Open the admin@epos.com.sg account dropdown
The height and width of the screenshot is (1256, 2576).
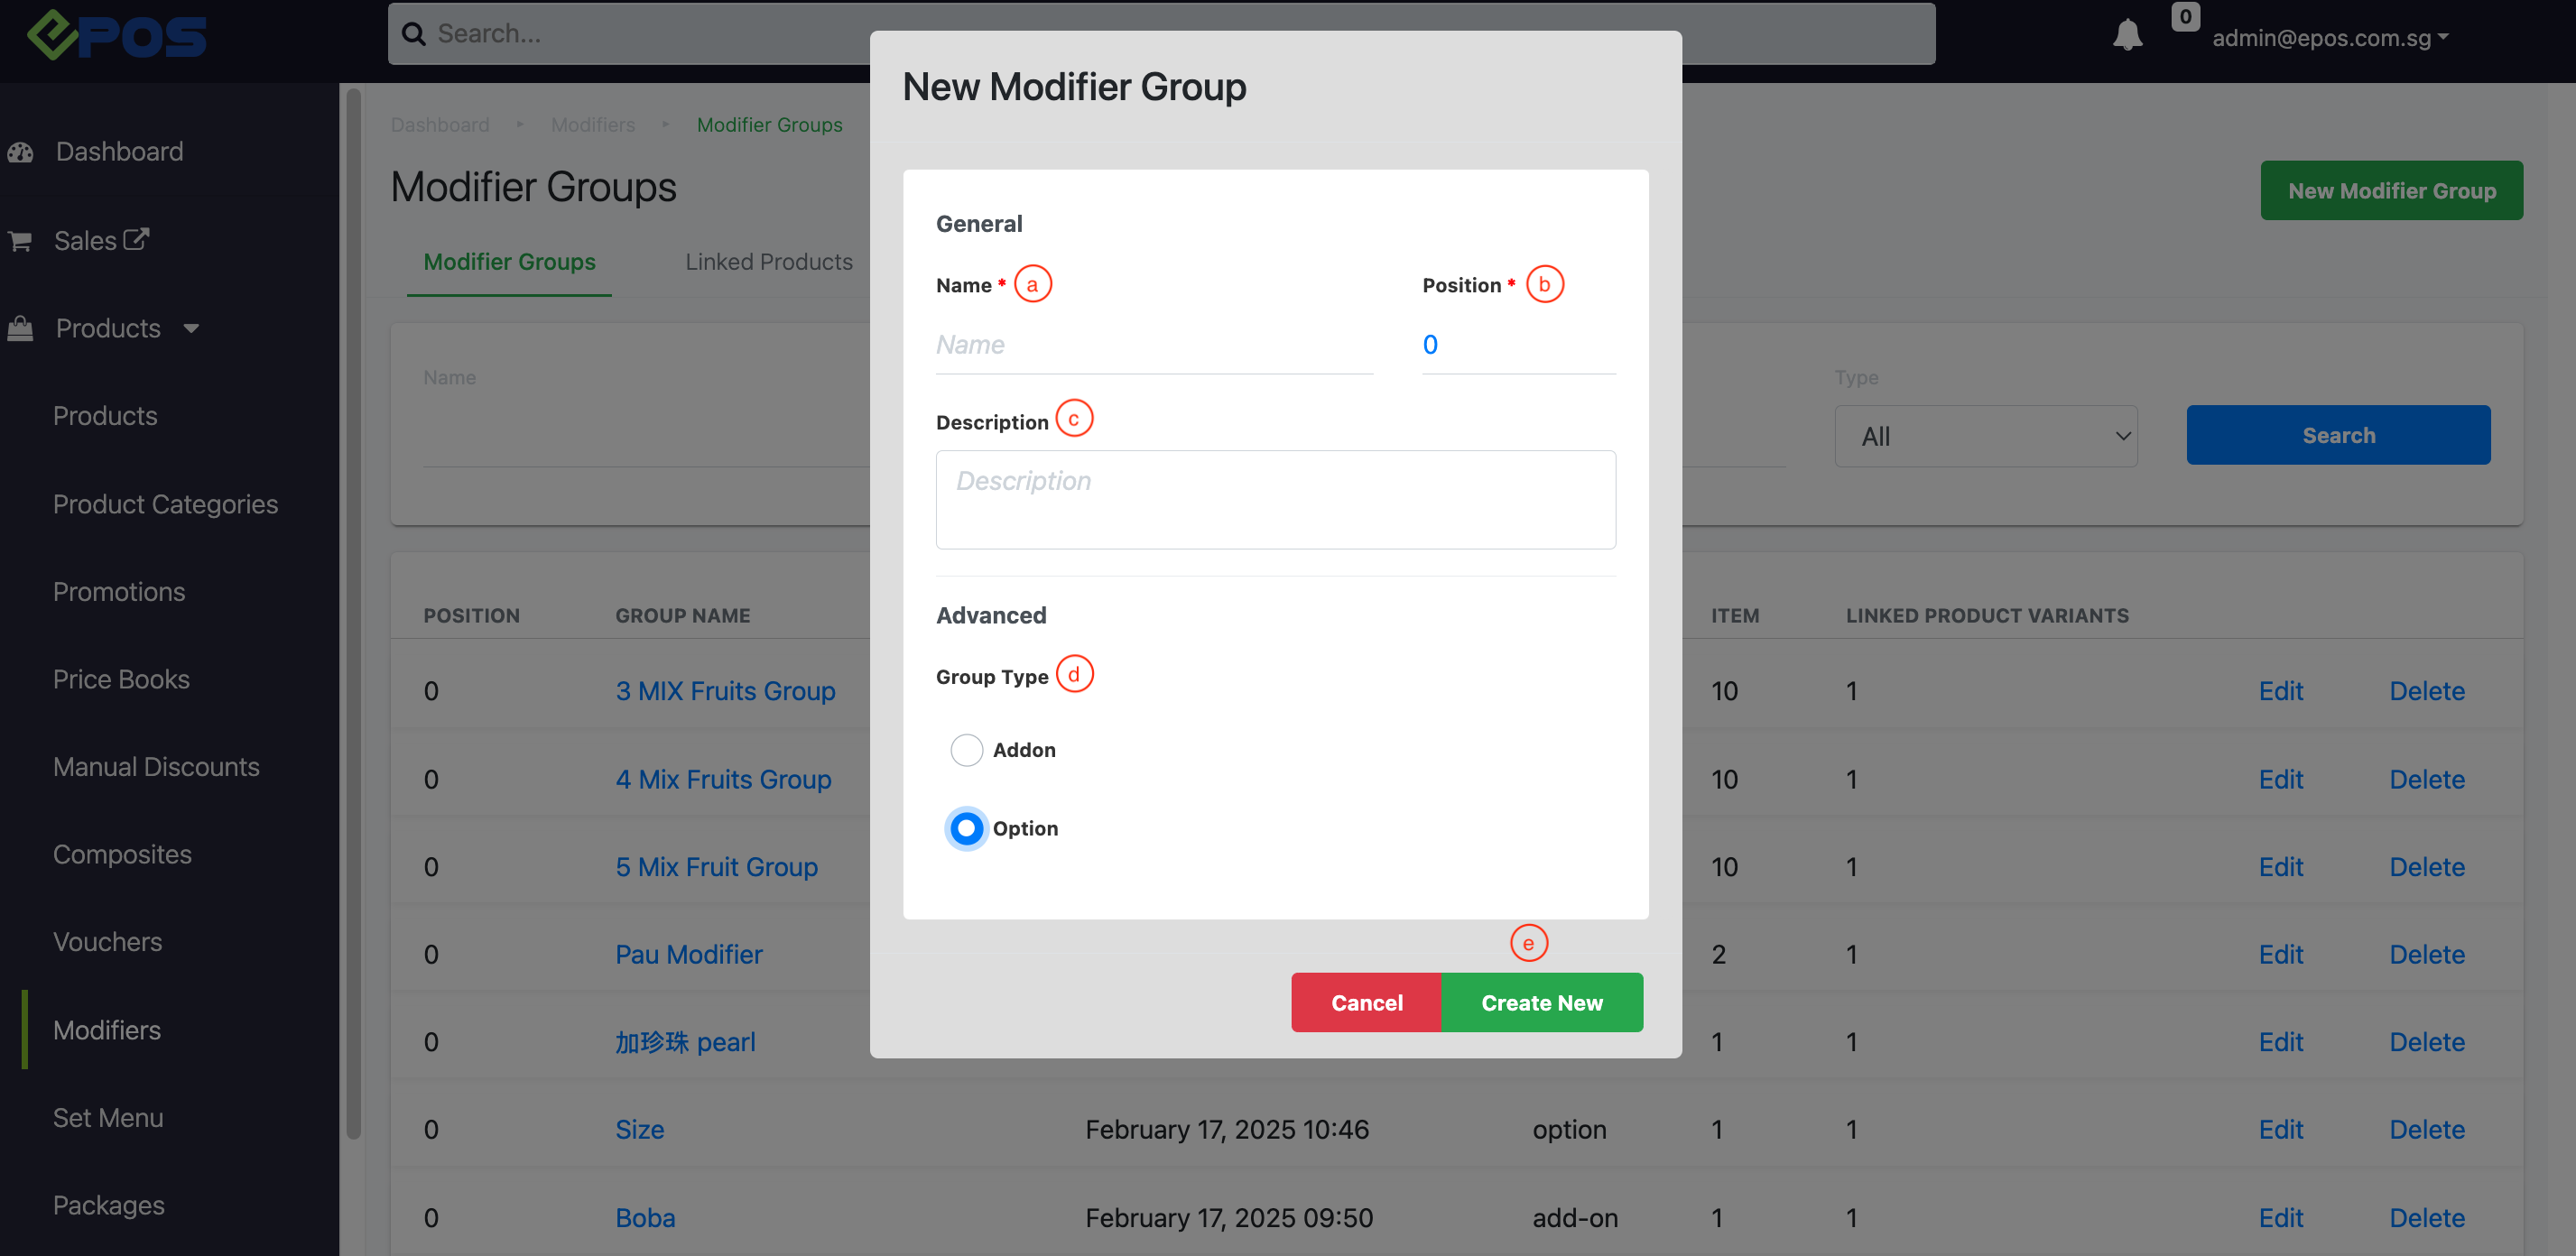tap(2330, 37)
